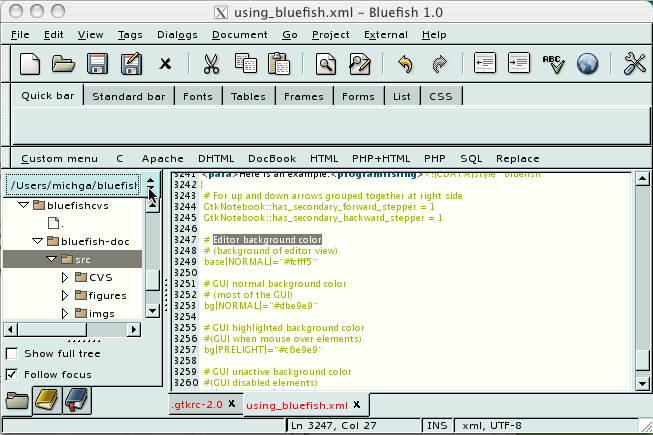Click the file tree scroll right arrow

coord(134,330)
